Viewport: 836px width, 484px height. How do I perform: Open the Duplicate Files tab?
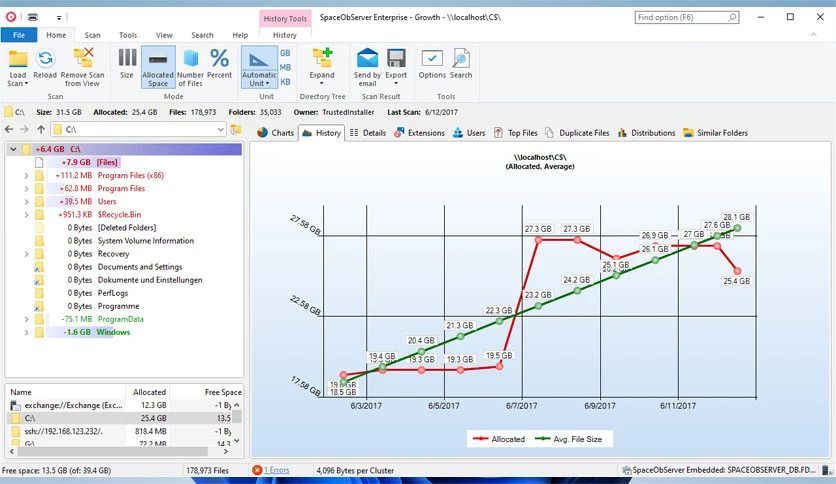[577, 133]
